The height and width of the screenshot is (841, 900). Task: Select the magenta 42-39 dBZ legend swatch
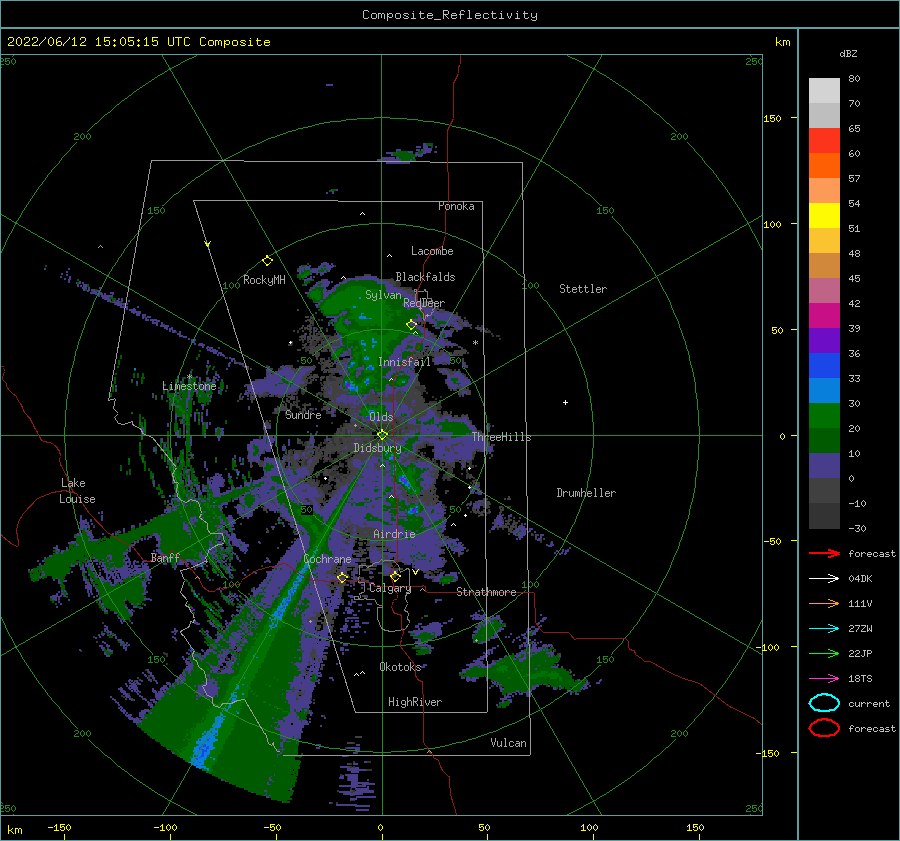[x=824, y=316]
